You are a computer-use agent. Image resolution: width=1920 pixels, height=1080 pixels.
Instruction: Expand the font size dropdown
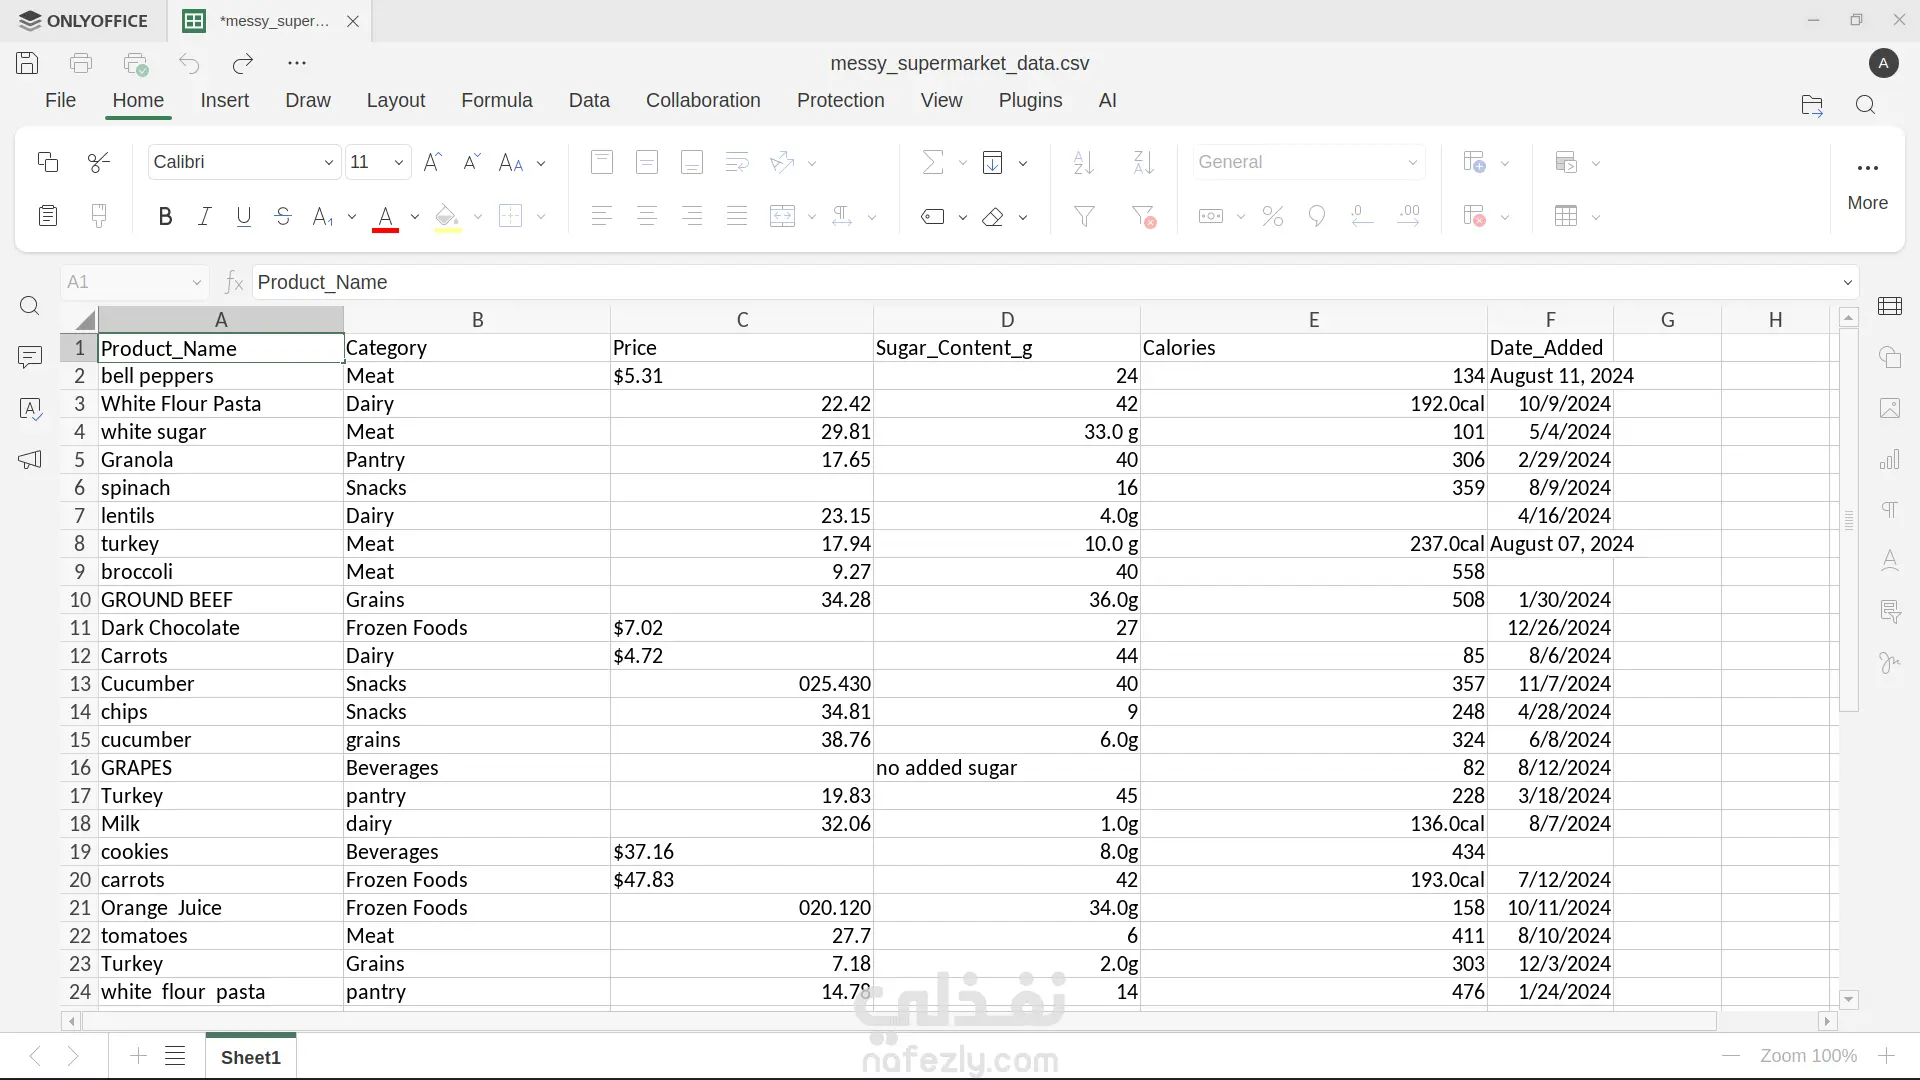point(398,162)
